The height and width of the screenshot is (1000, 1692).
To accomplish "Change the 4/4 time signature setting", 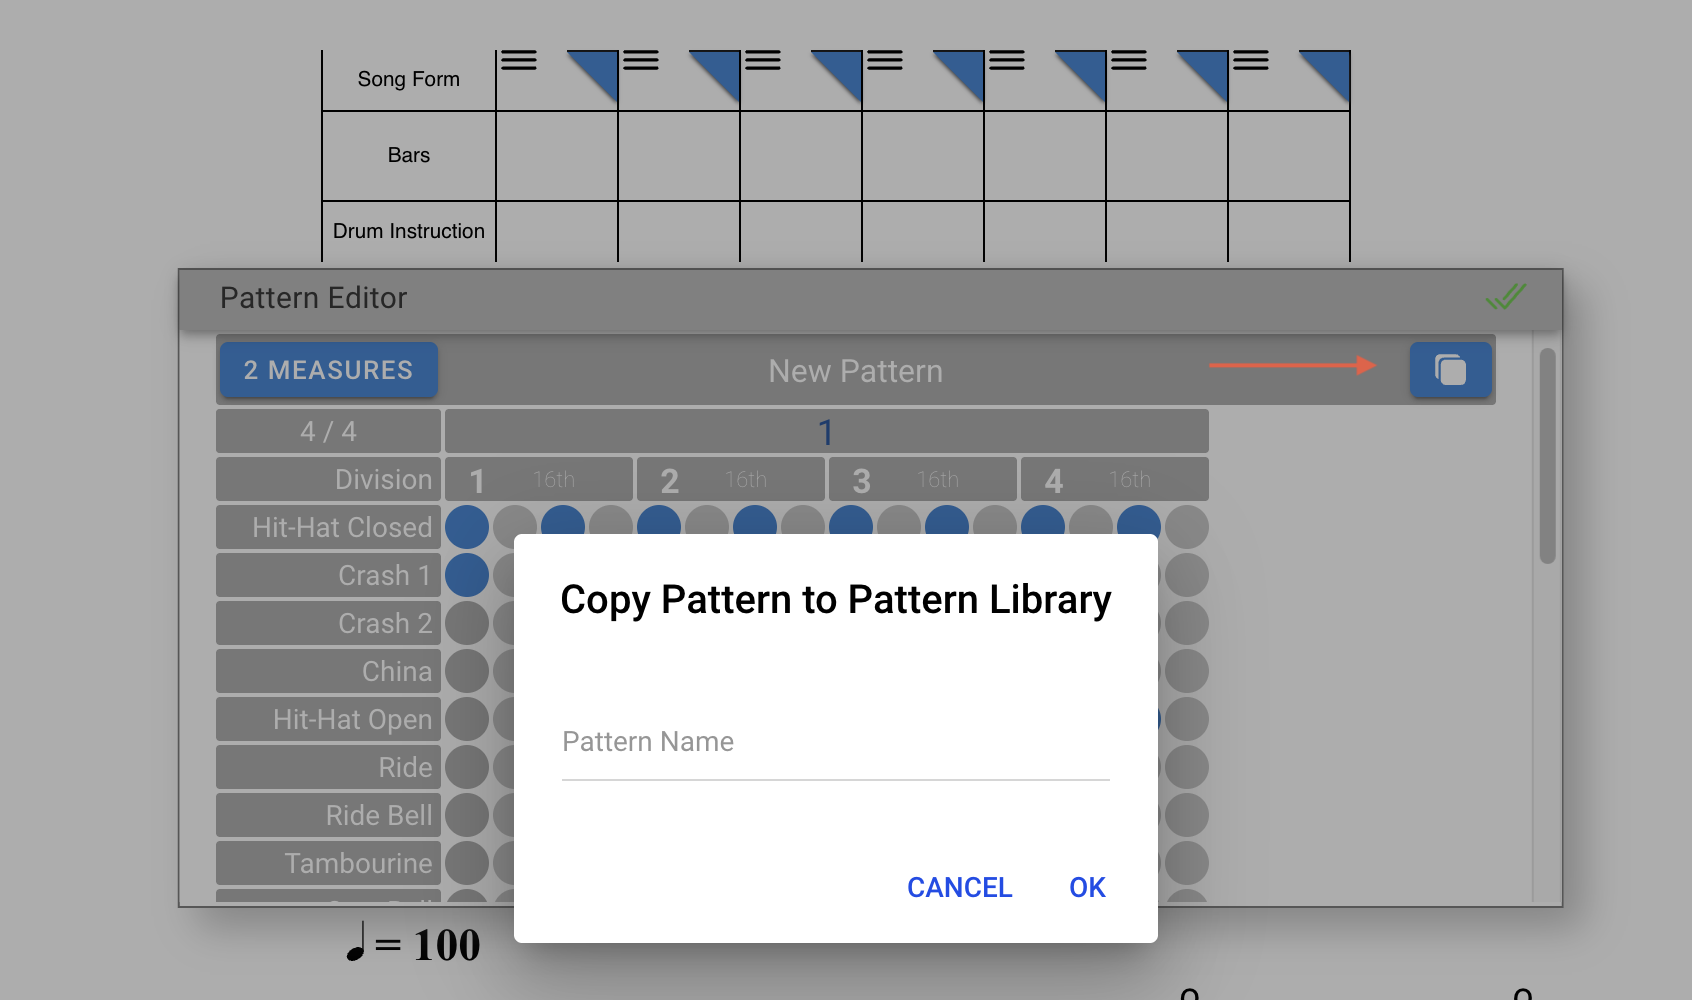I will 328,431.
